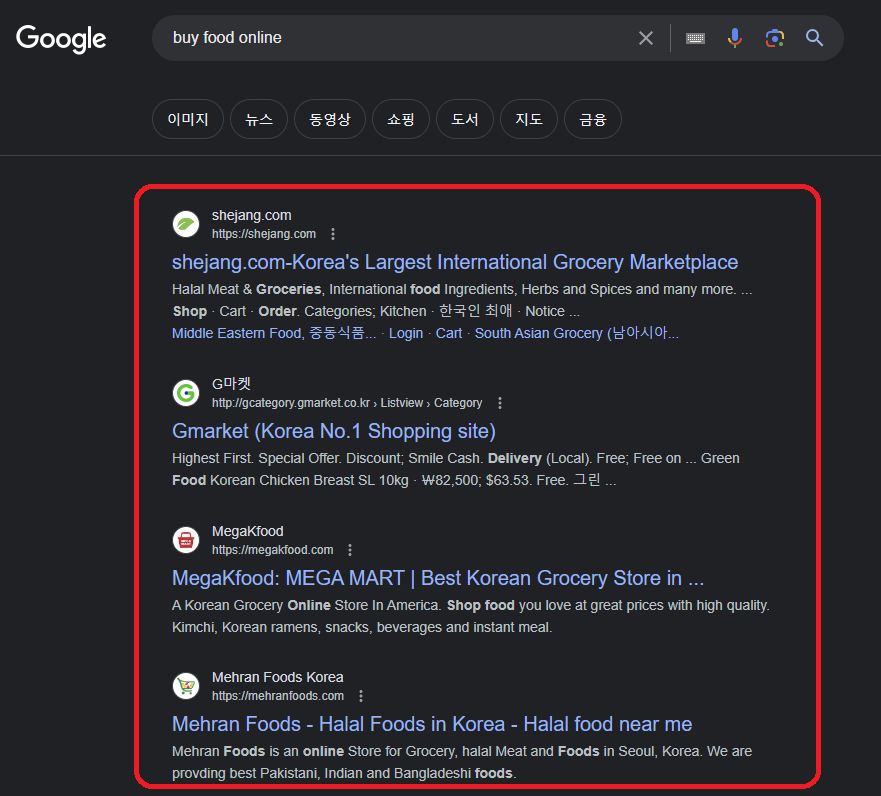Screen dimensions: 881x796
Task: Open the Login sitelink under shejang.com
Action: (x=406, y=333)
